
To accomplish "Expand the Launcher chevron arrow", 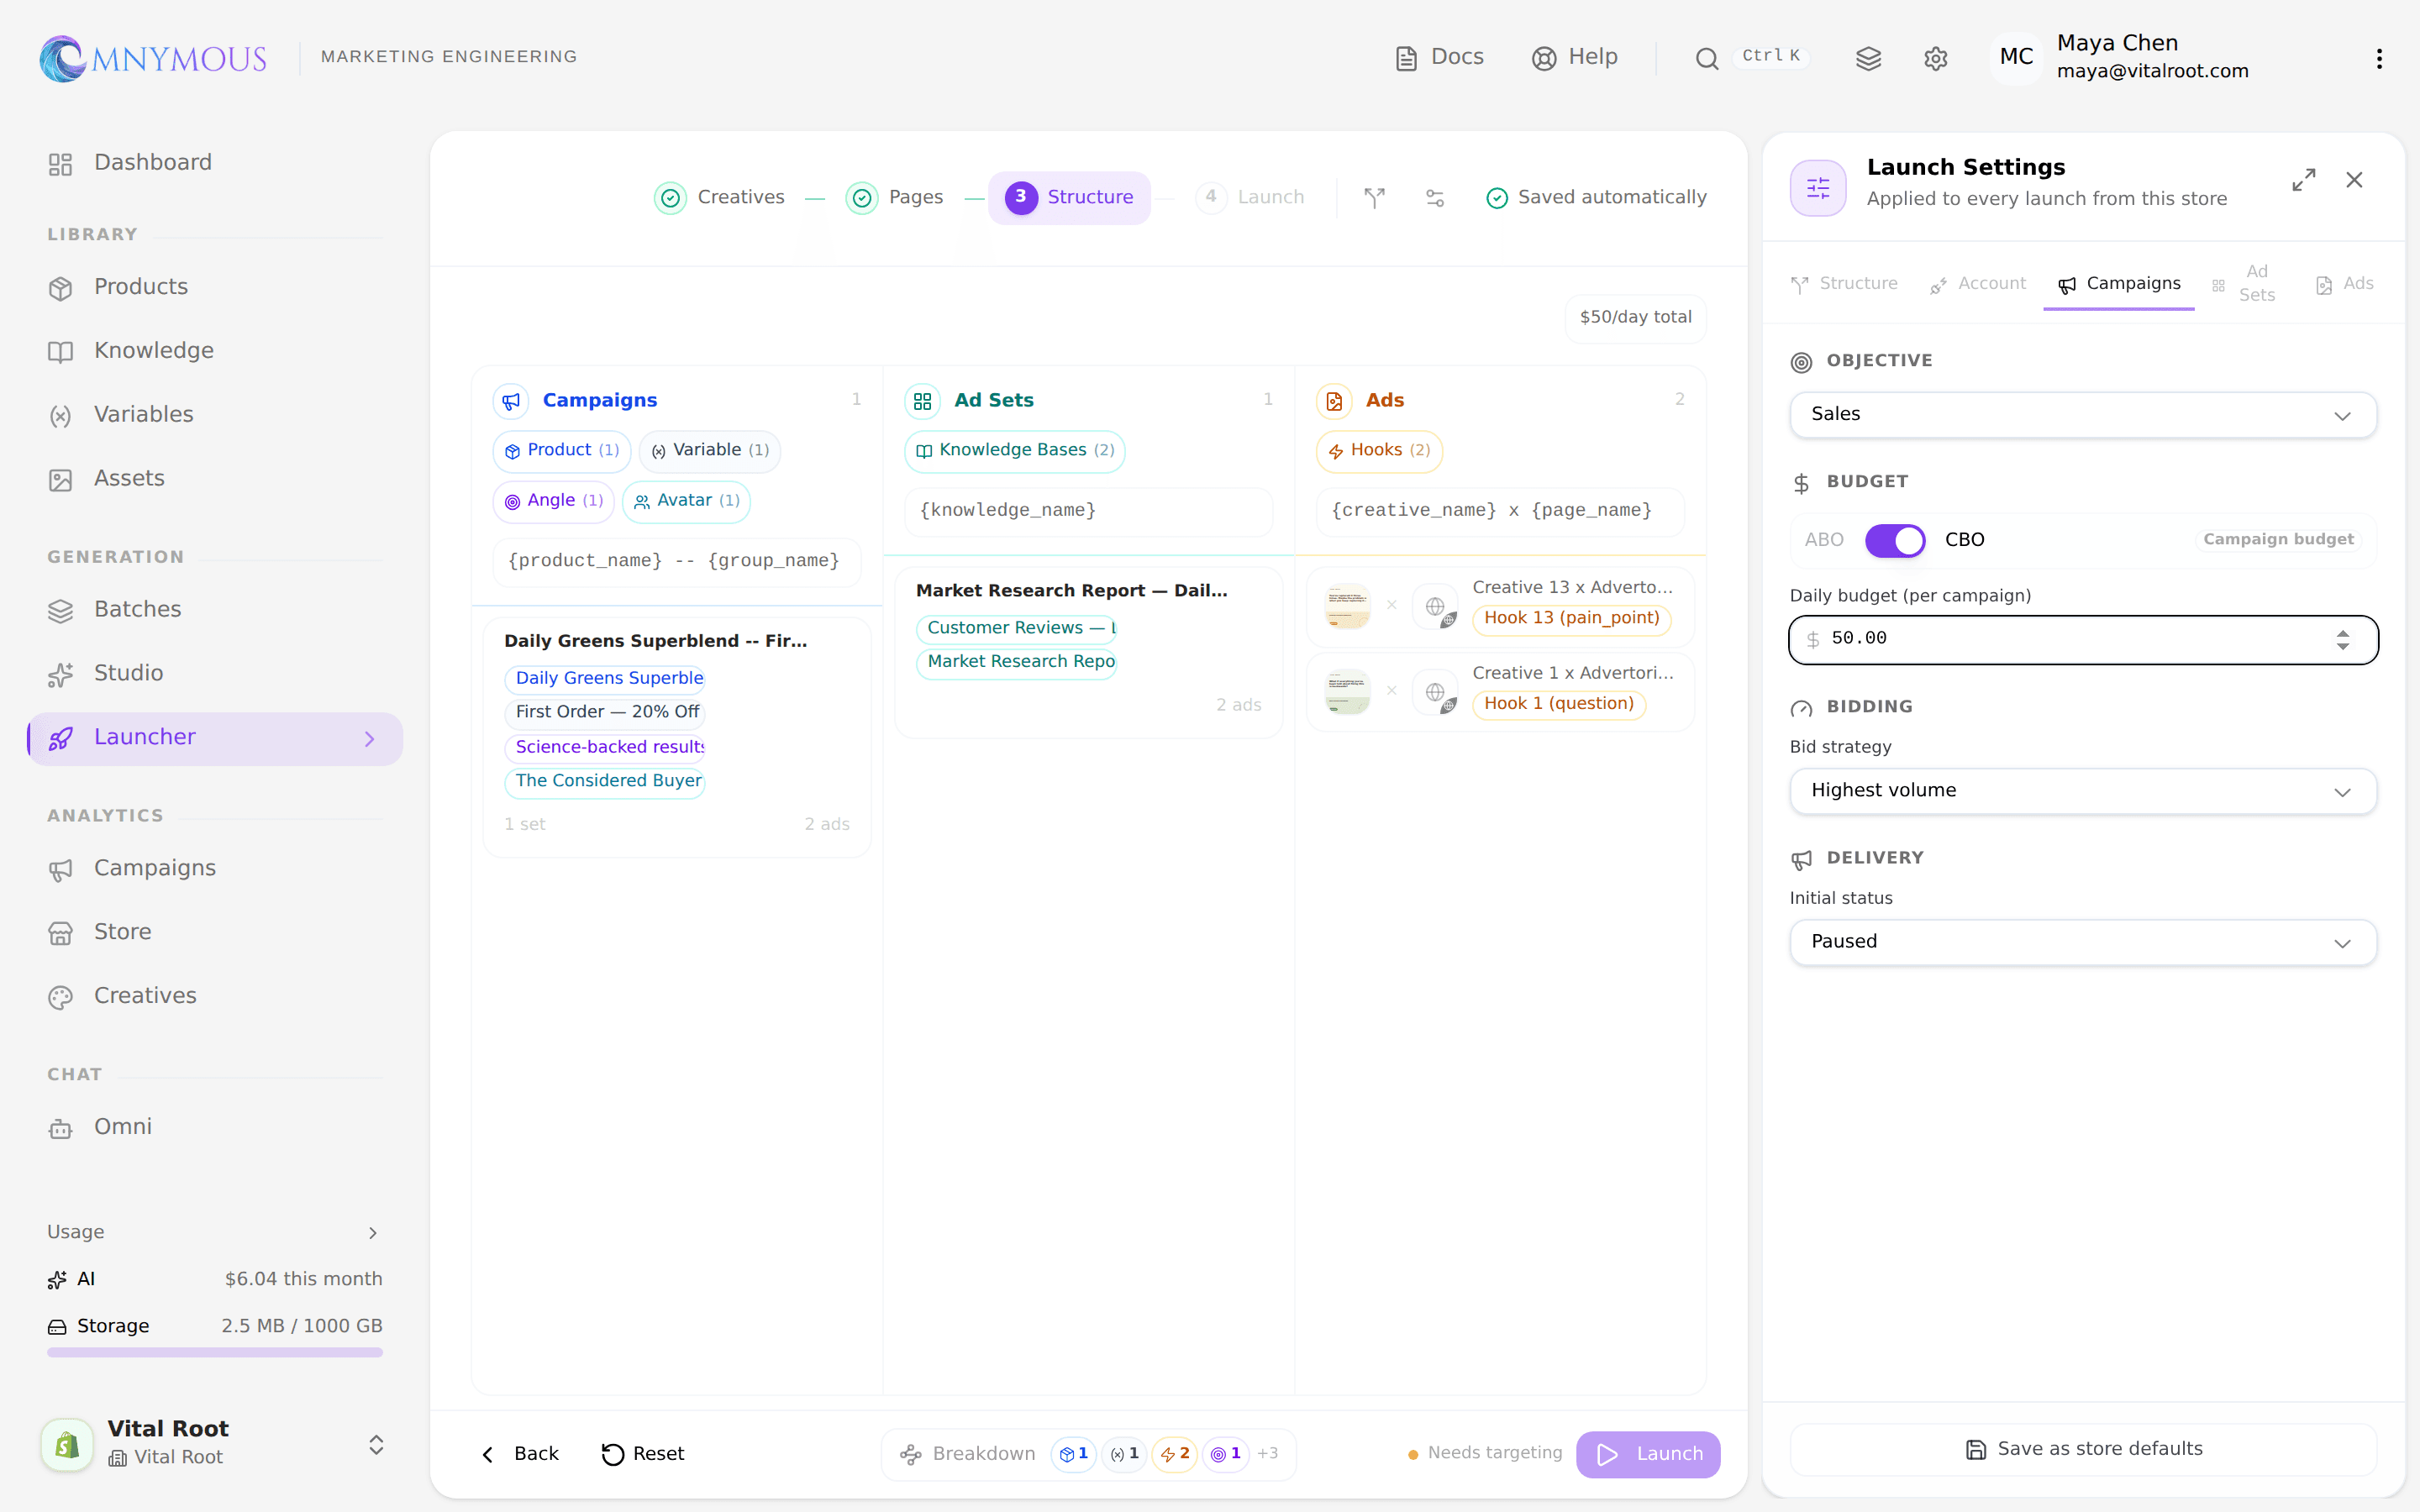I will coord(370,739).
